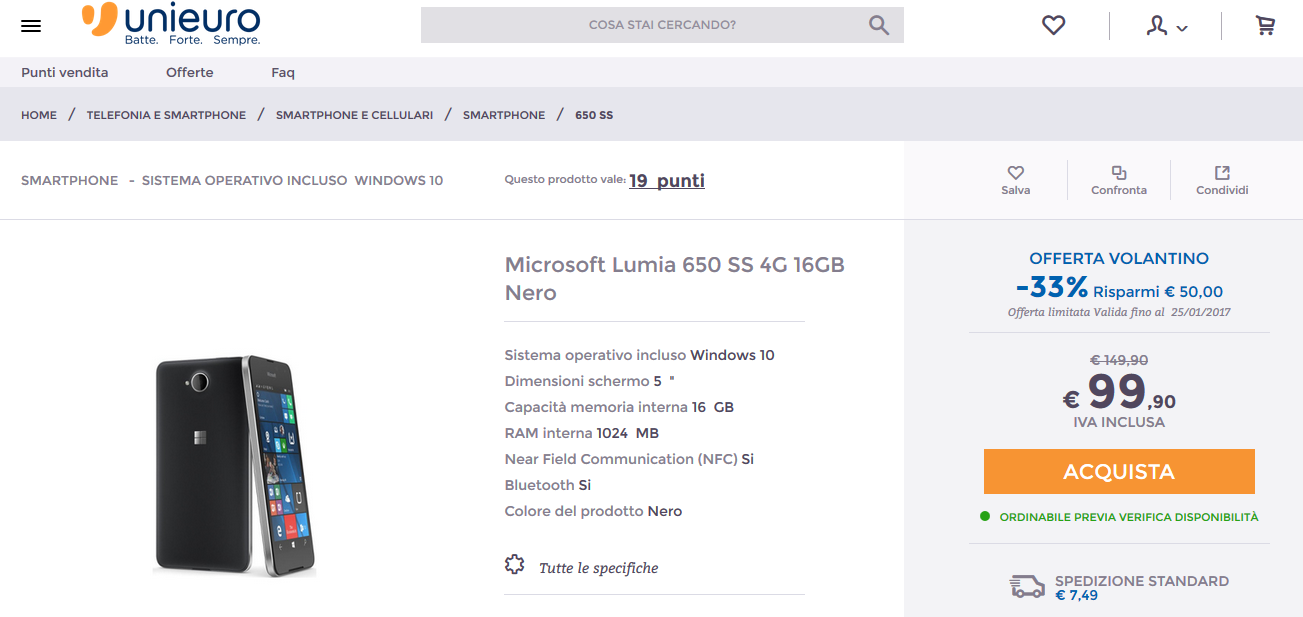Click the 'Offerta Volantino' heading
The width and height of the screenshot is (1303, 617).
click(1119, 258)
